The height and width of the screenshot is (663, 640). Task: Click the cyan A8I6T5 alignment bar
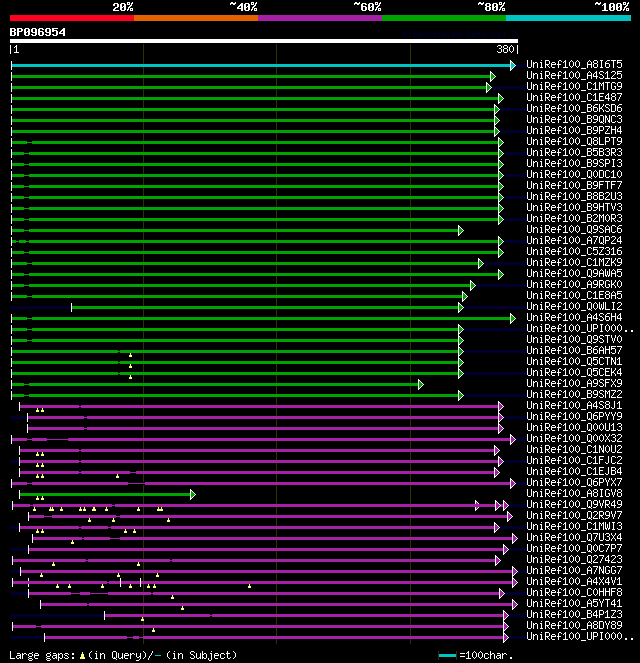[x=261, y=65]
